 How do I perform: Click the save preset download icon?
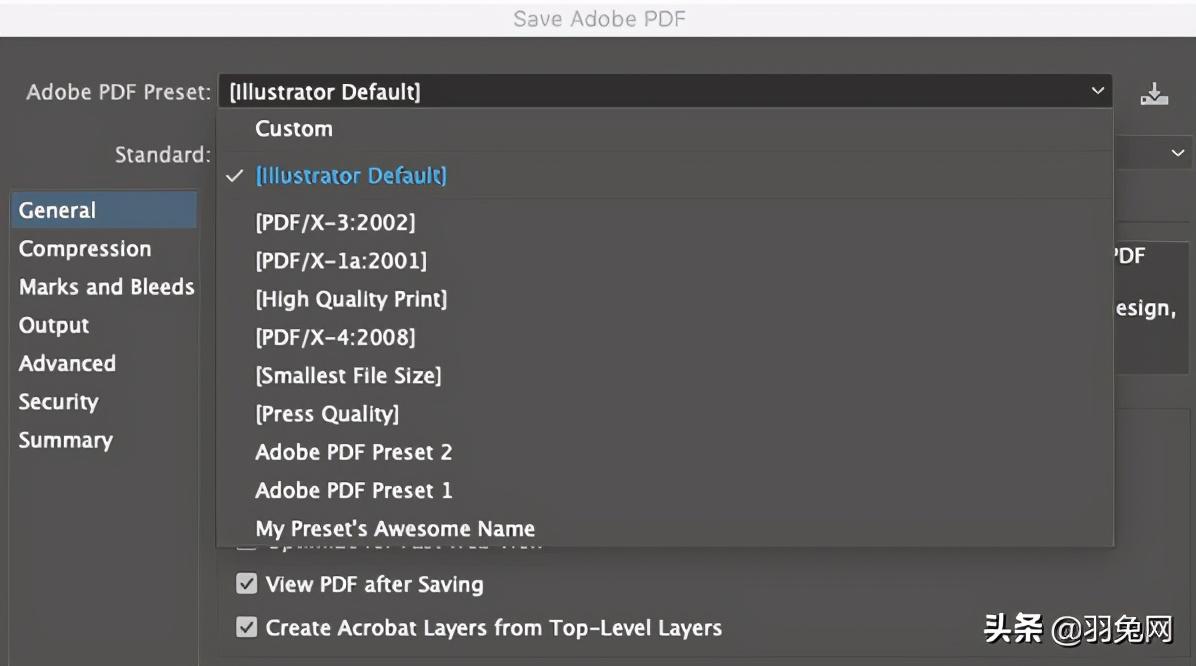point(1154,94)
